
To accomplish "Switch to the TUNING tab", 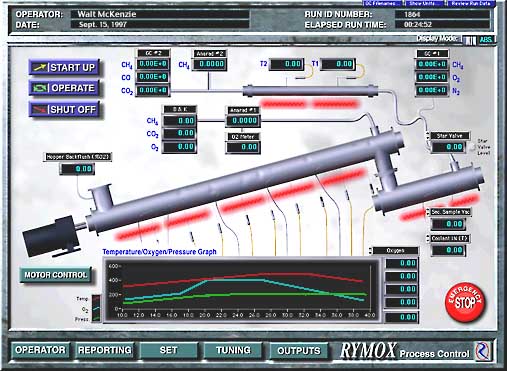I will coord(233,350).
